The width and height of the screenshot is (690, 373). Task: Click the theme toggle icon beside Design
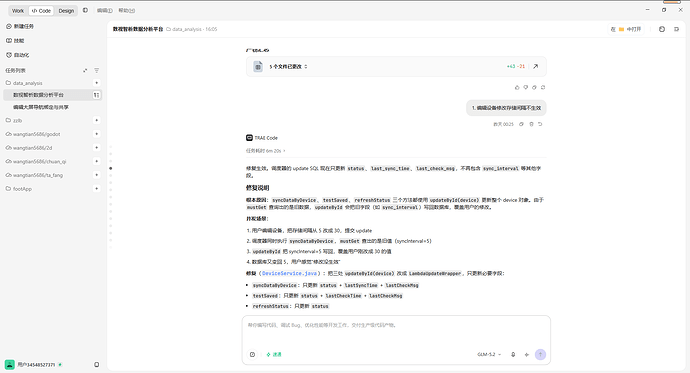pyautogui.click(x=85, y=10)
